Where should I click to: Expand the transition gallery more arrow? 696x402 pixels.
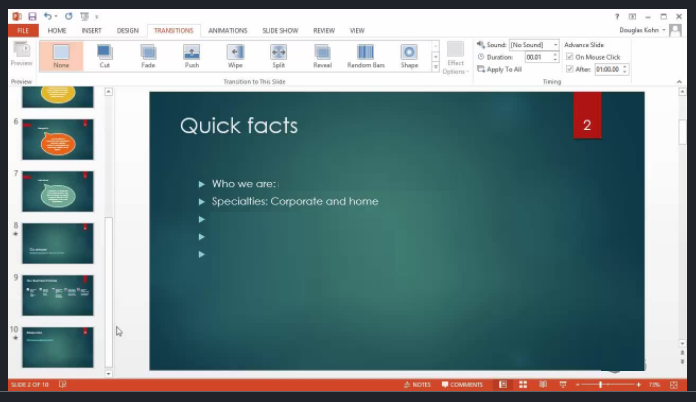pos(435,69)
